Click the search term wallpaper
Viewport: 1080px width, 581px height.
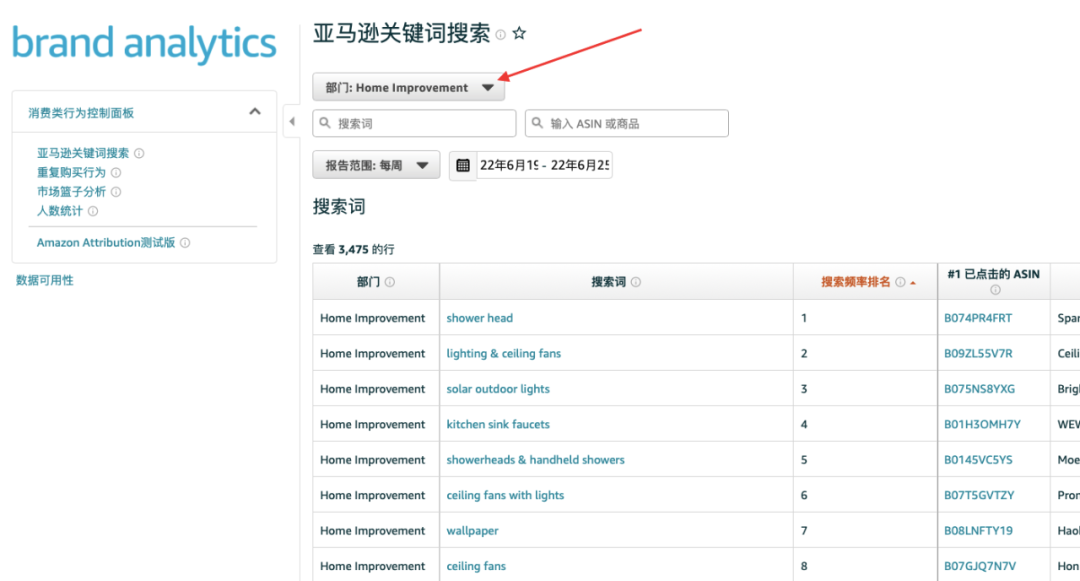coord(472,531)
